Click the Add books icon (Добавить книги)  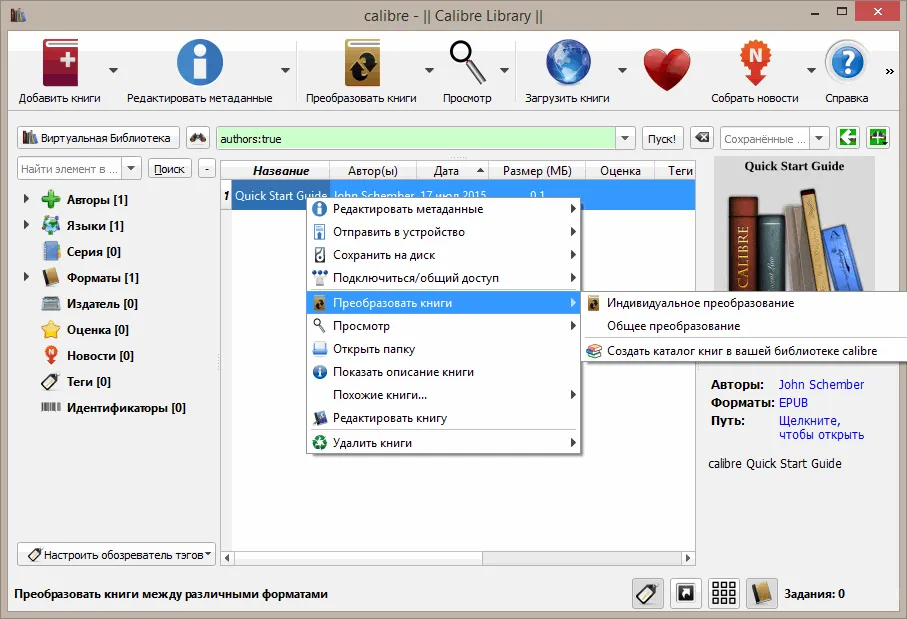(60, 62)
